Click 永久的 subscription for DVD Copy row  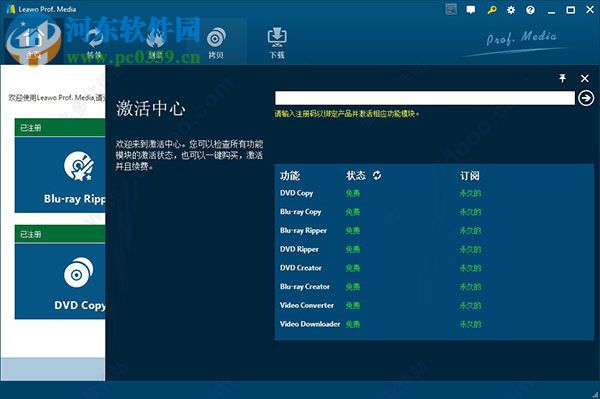(470, 193)
